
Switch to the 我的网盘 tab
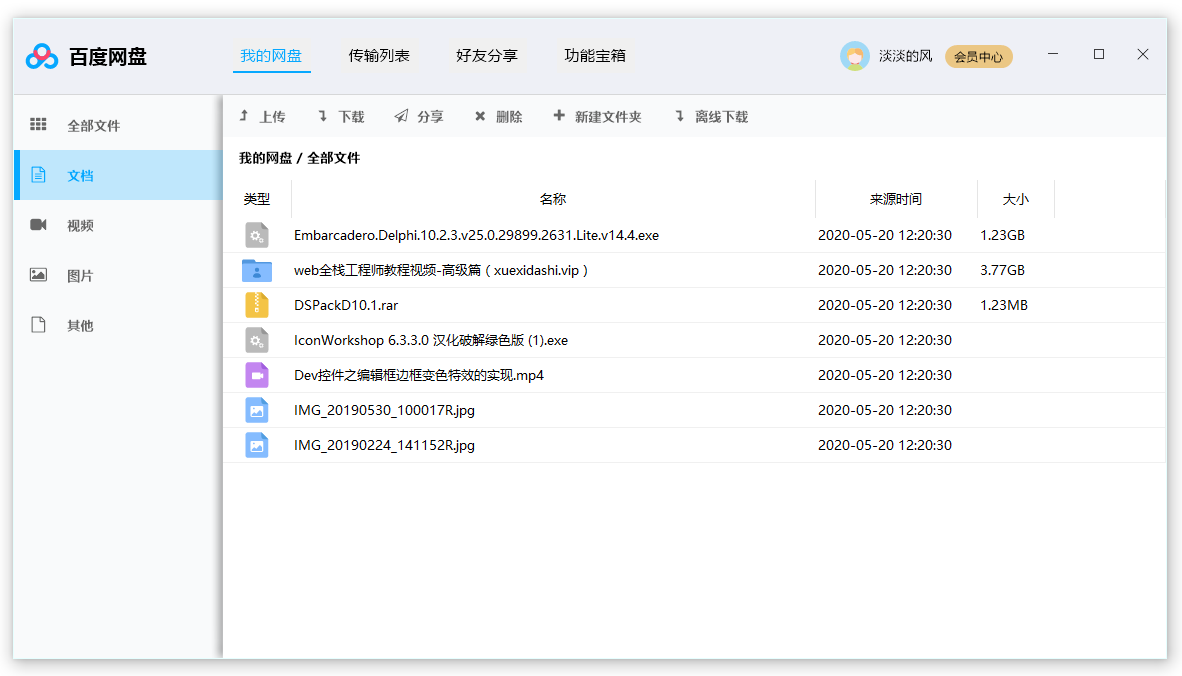271,56
